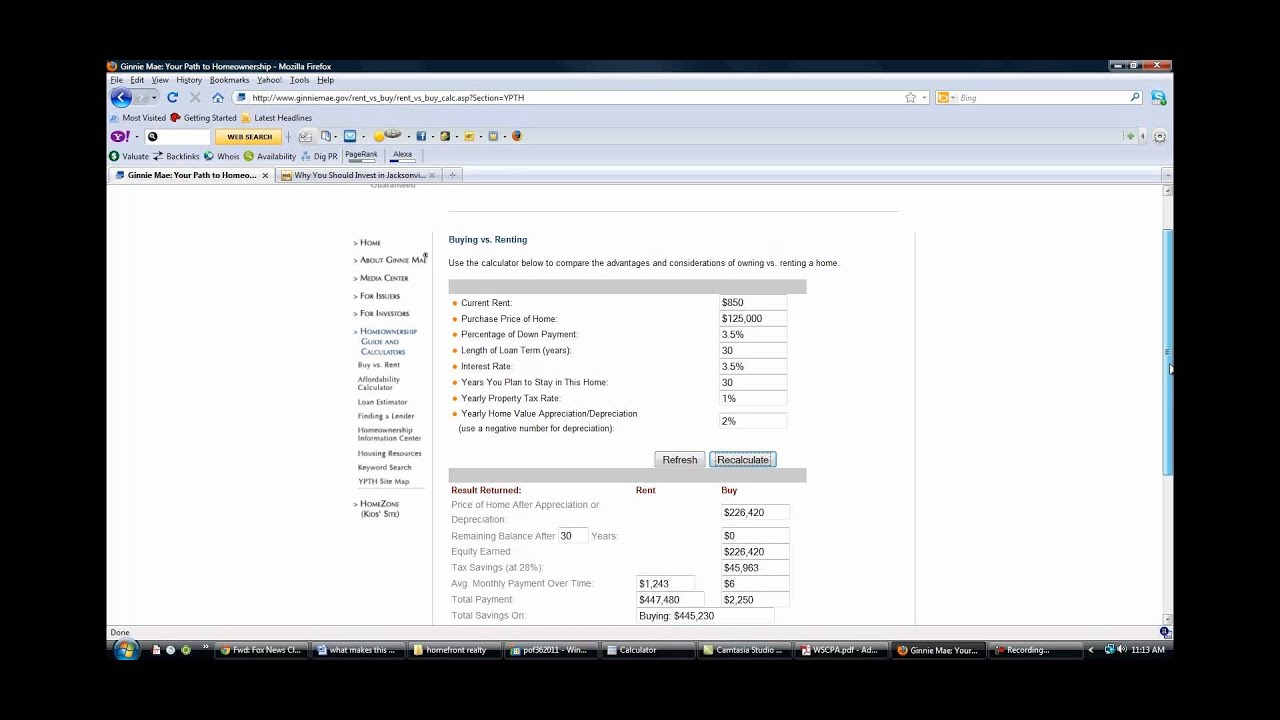This screenshot has height=720, width=1280.
Task: Open the List all tabs dropdown
Action: click(x=1167, y=175)
